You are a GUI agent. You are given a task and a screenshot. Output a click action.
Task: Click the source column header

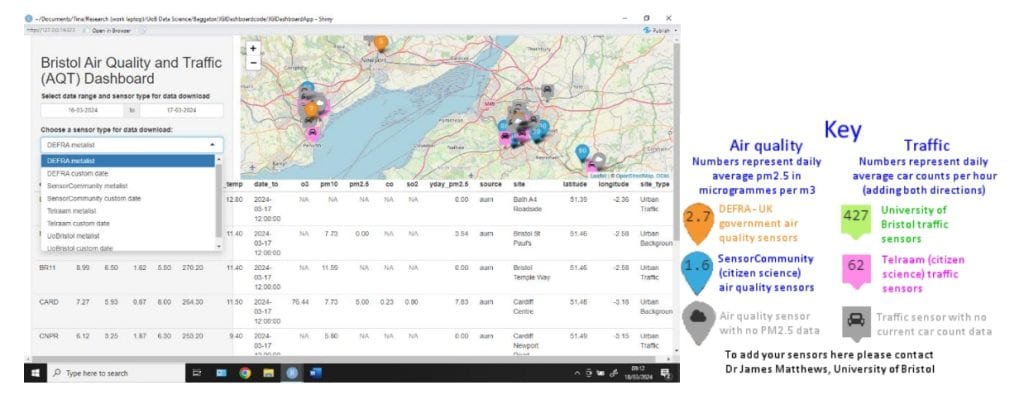(x=490, y=185)
